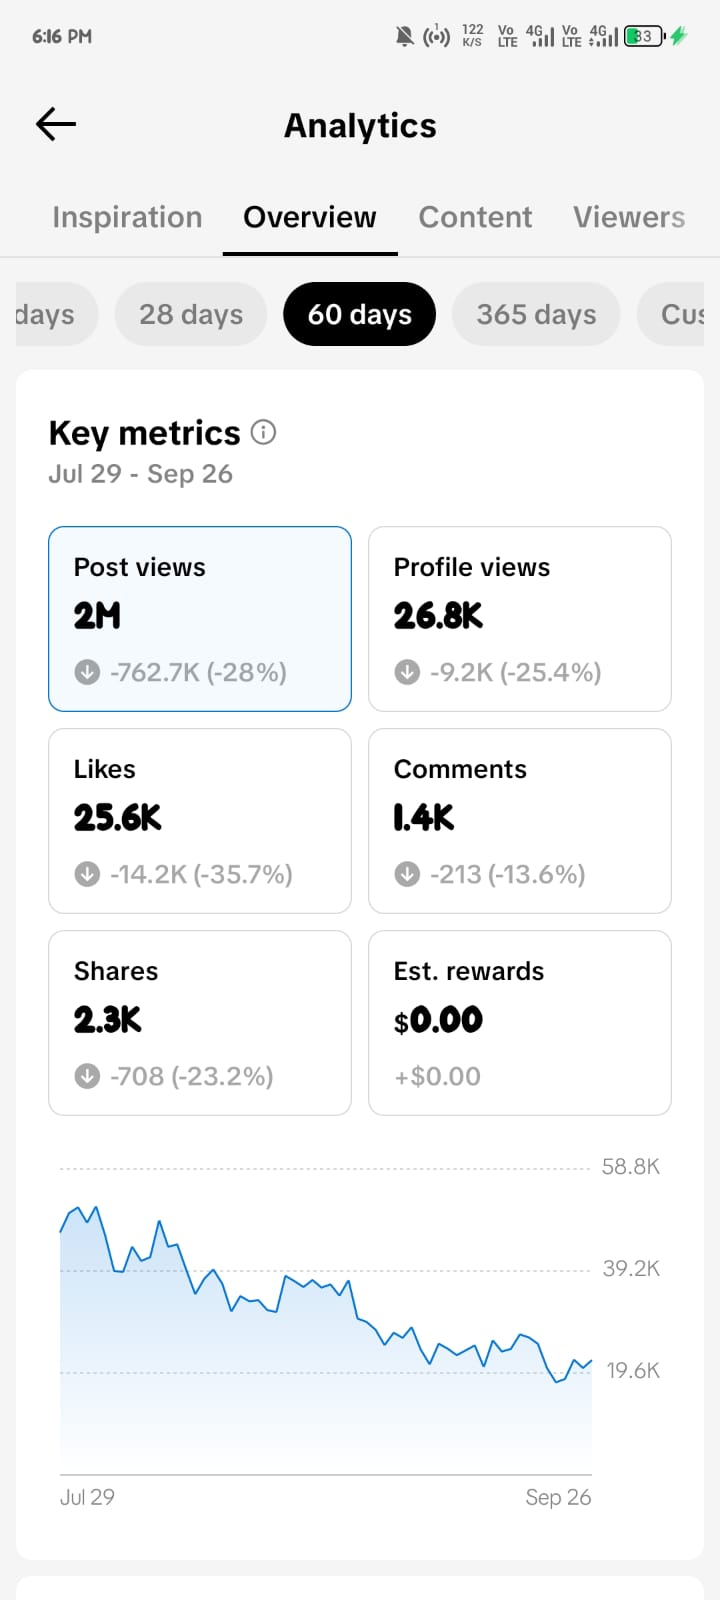Tap the down arrow icon under Post views
The width and height of the screenshot is (720, 1600).
(87, 672)
